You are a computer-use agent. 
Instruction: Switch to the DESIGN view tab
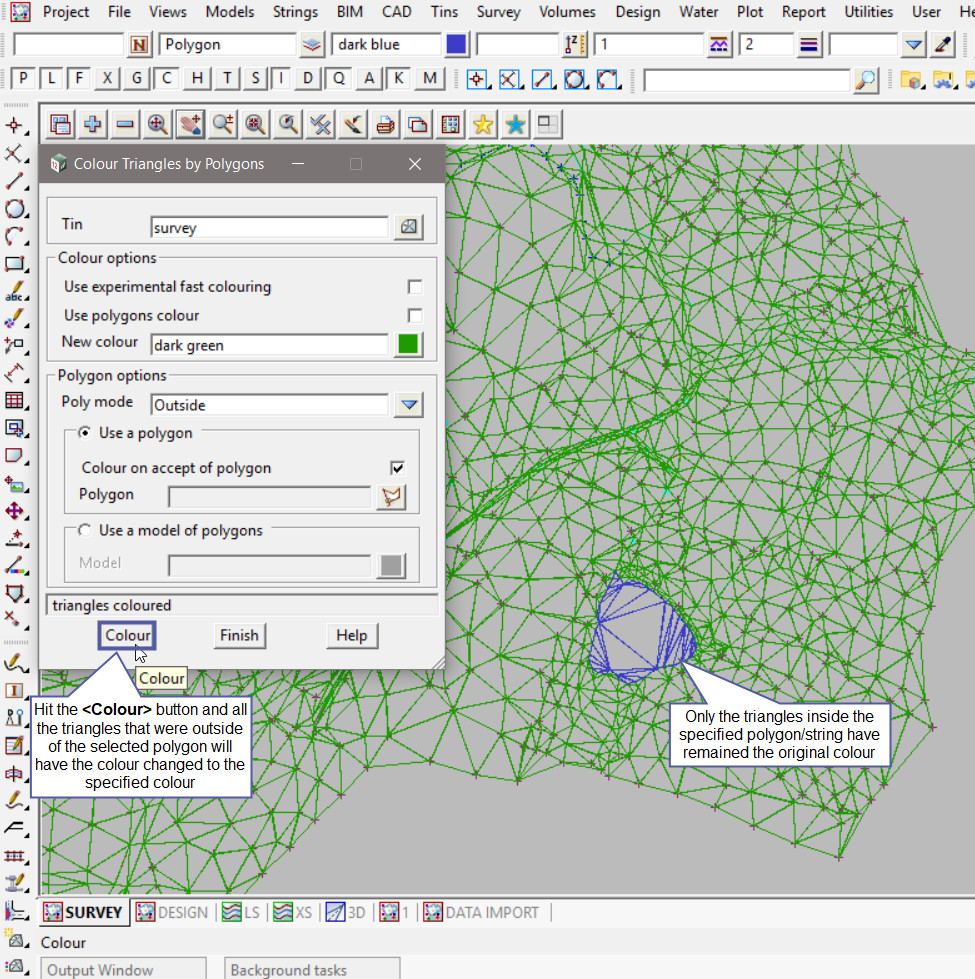173,912
